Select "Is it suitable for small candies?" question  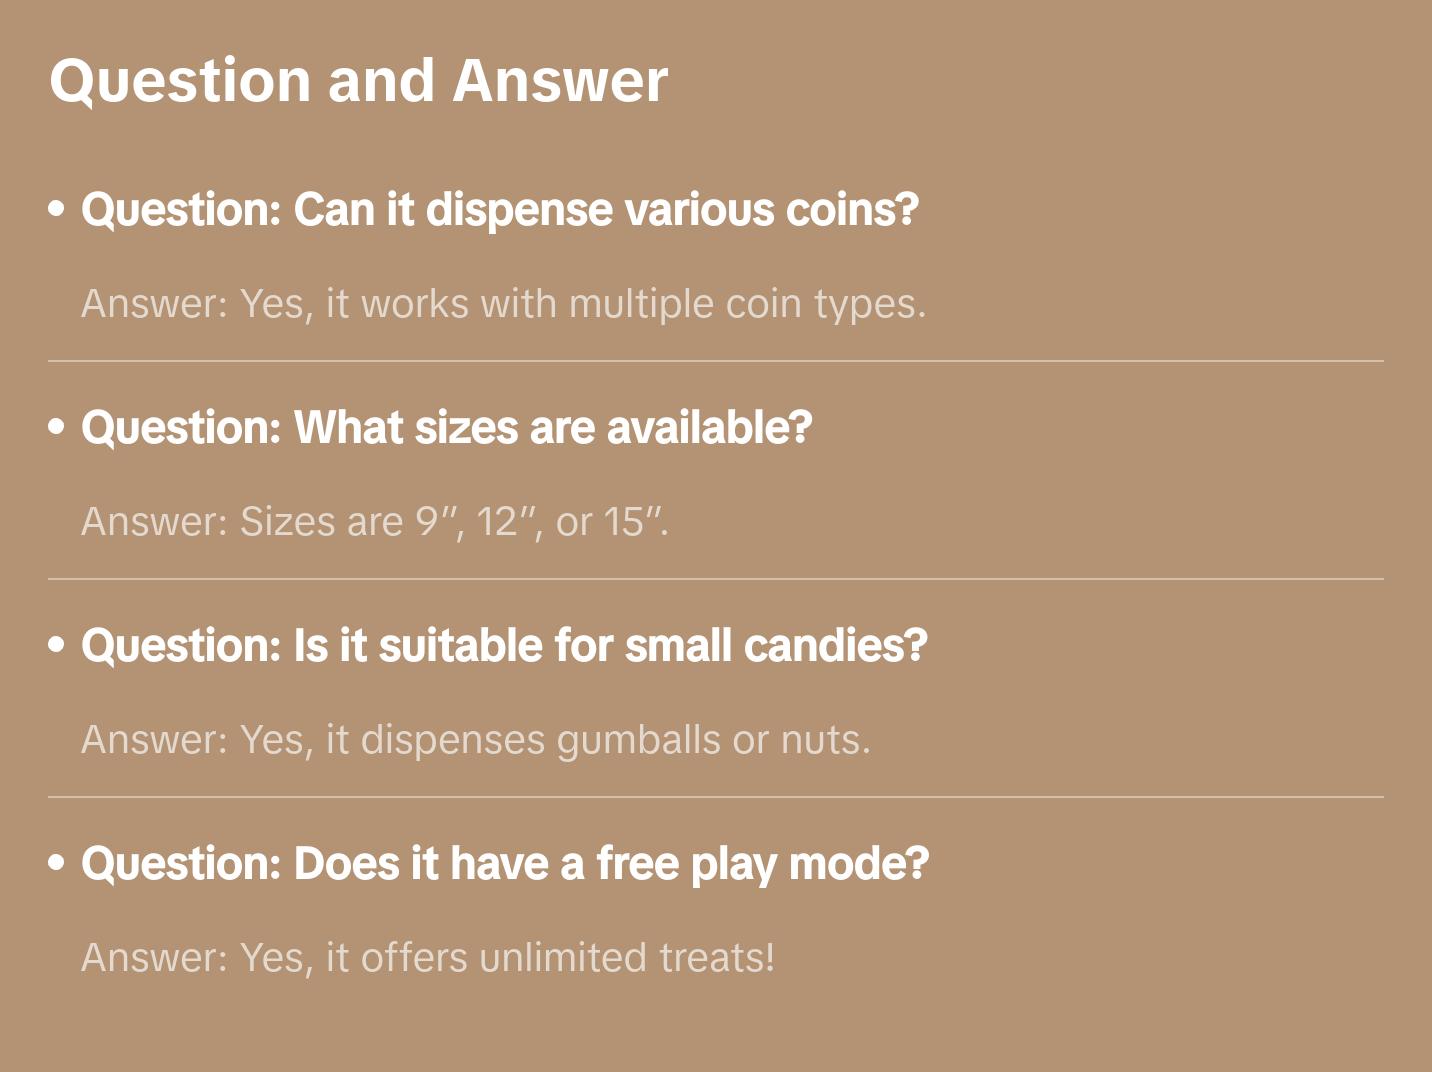504,646
